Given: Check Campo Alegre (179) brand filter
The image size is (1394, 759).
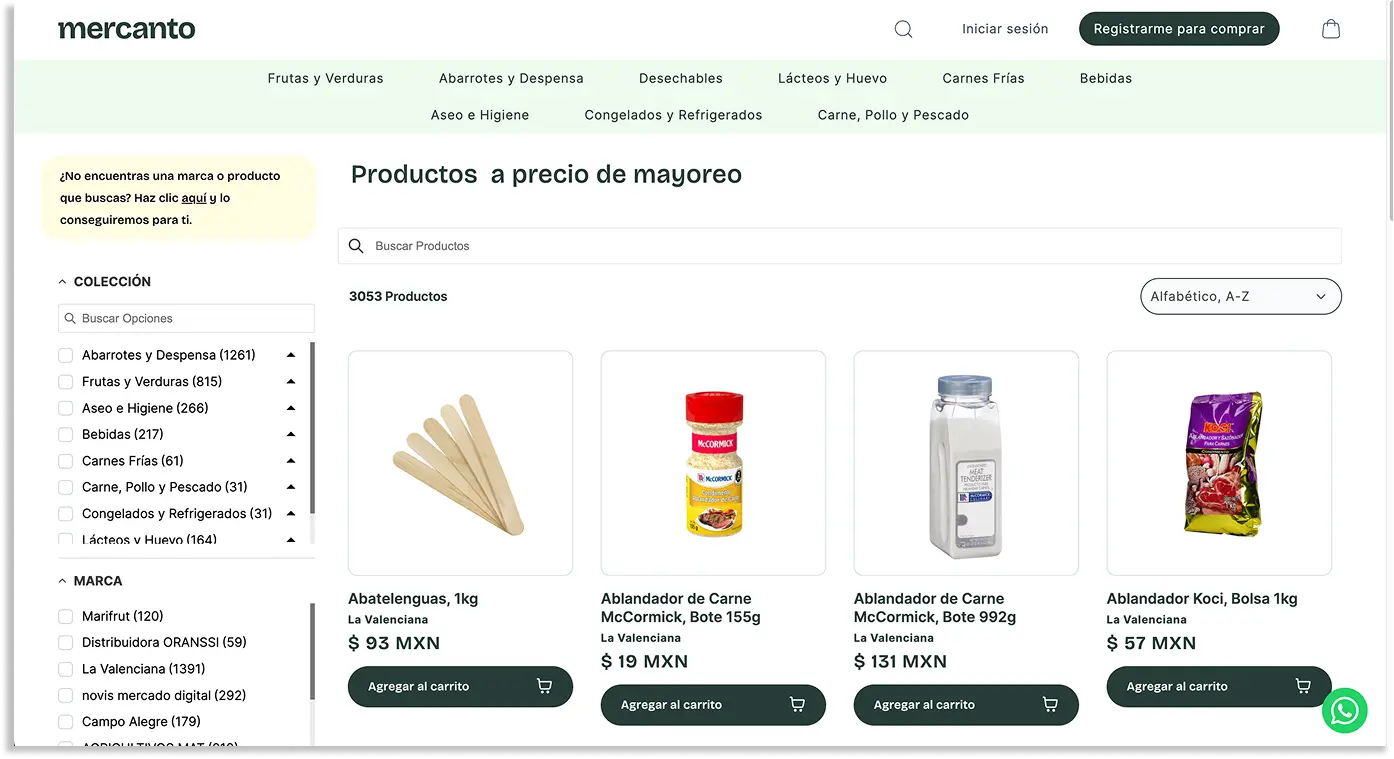Looking at the screenshot, I should click(66, 721).
